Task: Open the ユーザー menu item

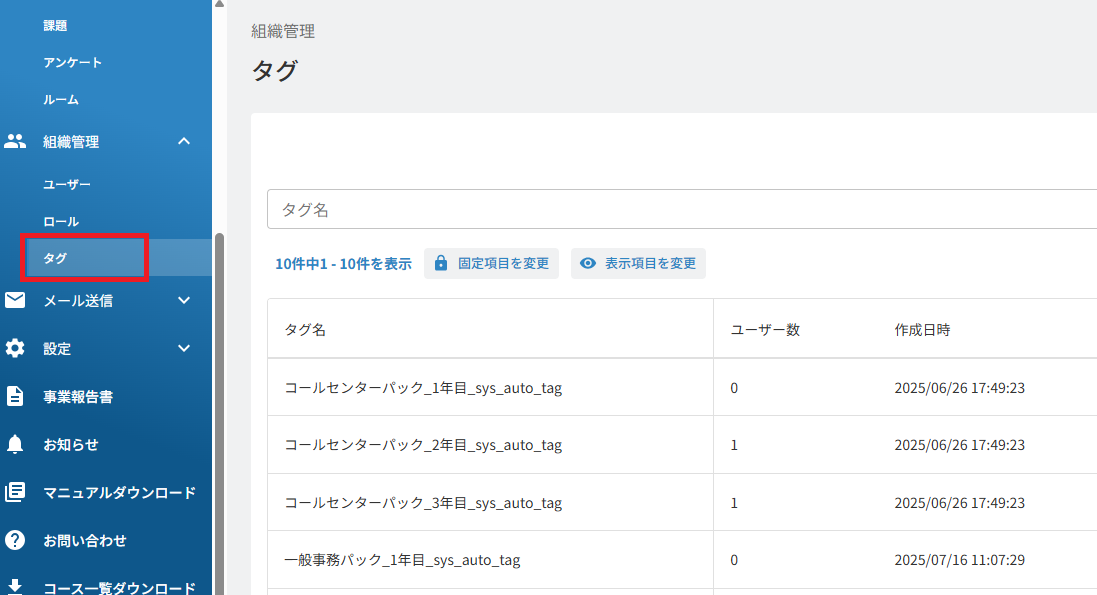Action: (67, 185)
